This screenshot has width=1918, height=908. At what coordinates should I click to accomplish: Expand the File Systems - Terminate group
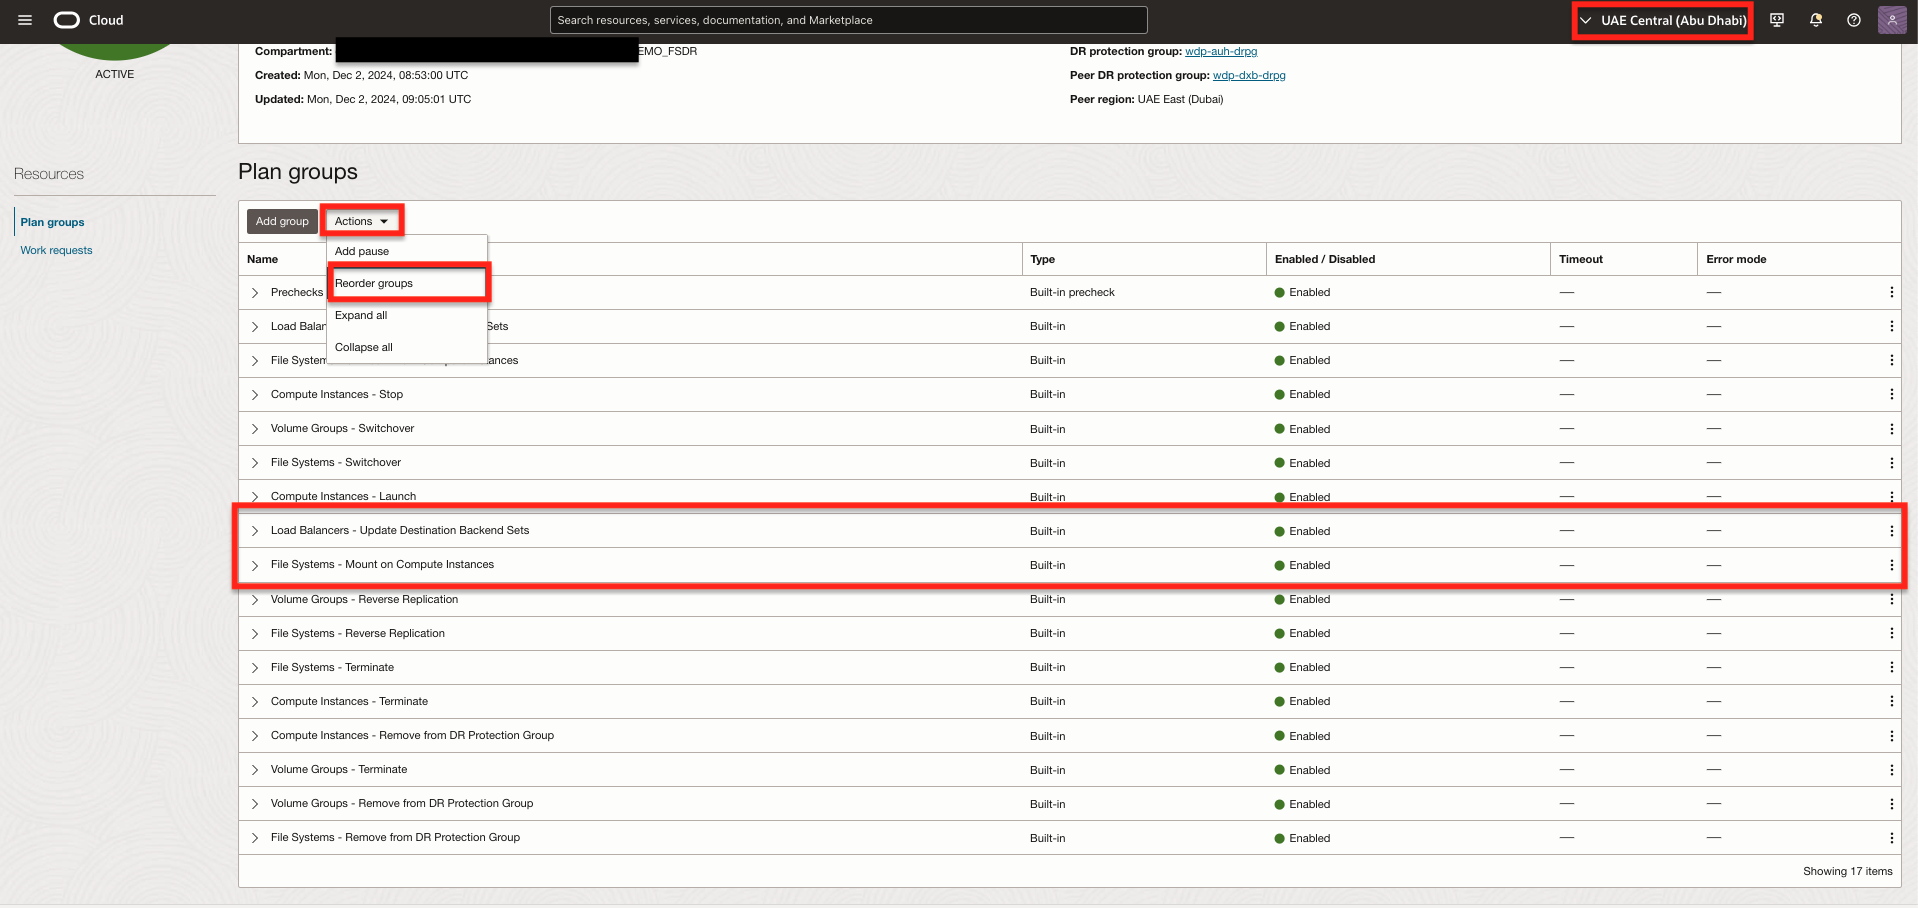click(x=255, y=668)
